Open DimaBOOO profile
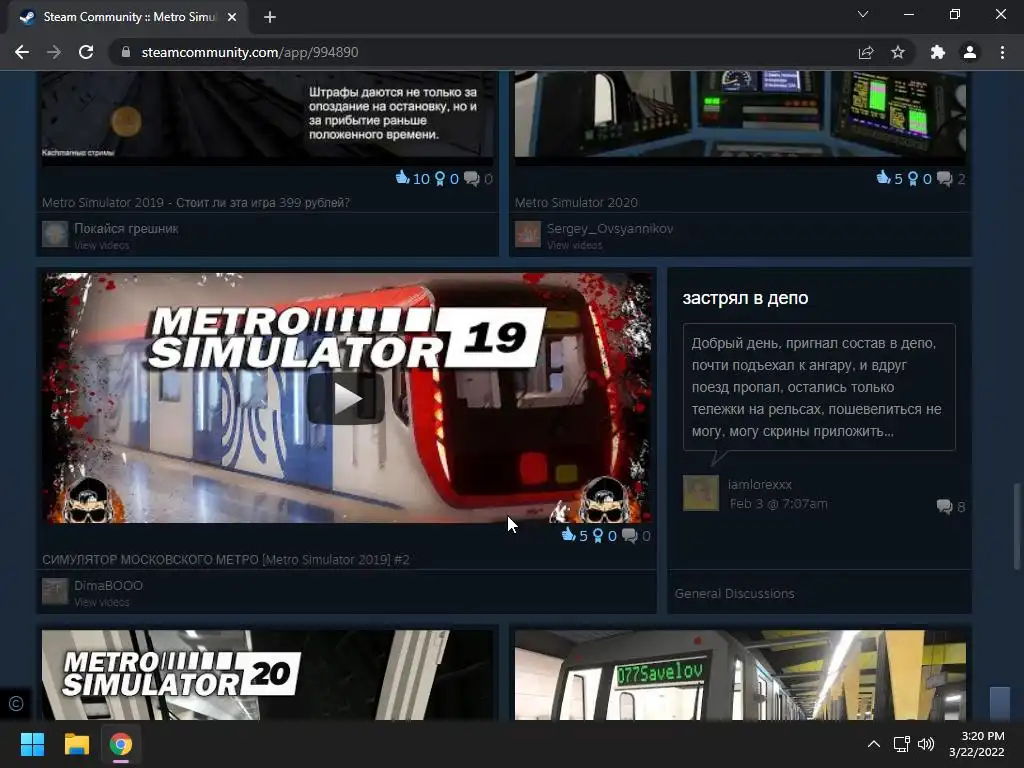The image size is (1024, 768). click(x=108, y=586)
